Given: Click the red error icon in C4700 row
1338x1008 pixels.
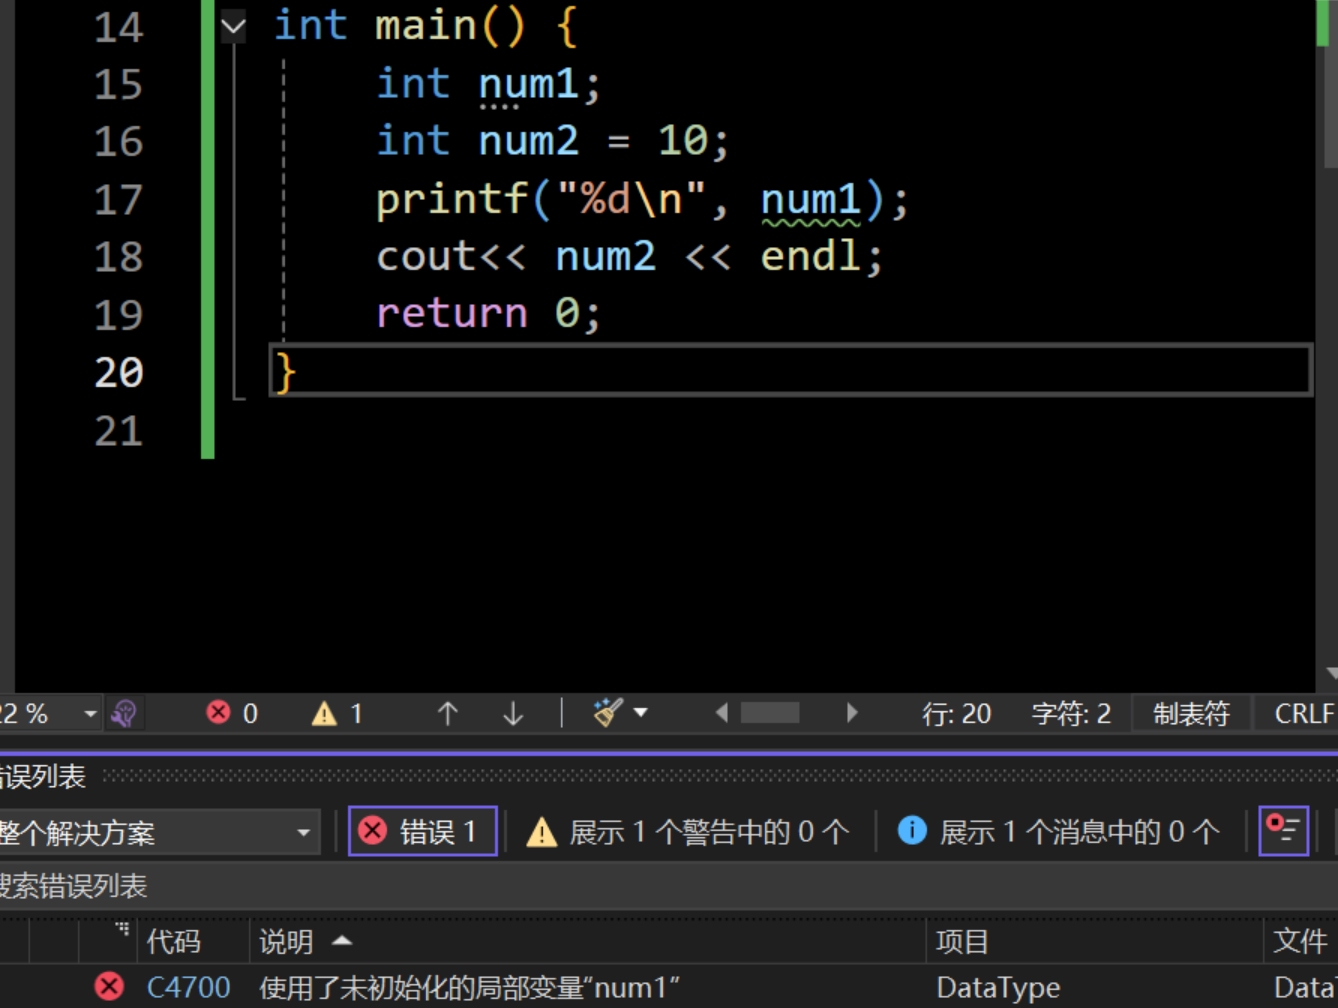Looking at the screenshot, I should (x=109, y=987).
